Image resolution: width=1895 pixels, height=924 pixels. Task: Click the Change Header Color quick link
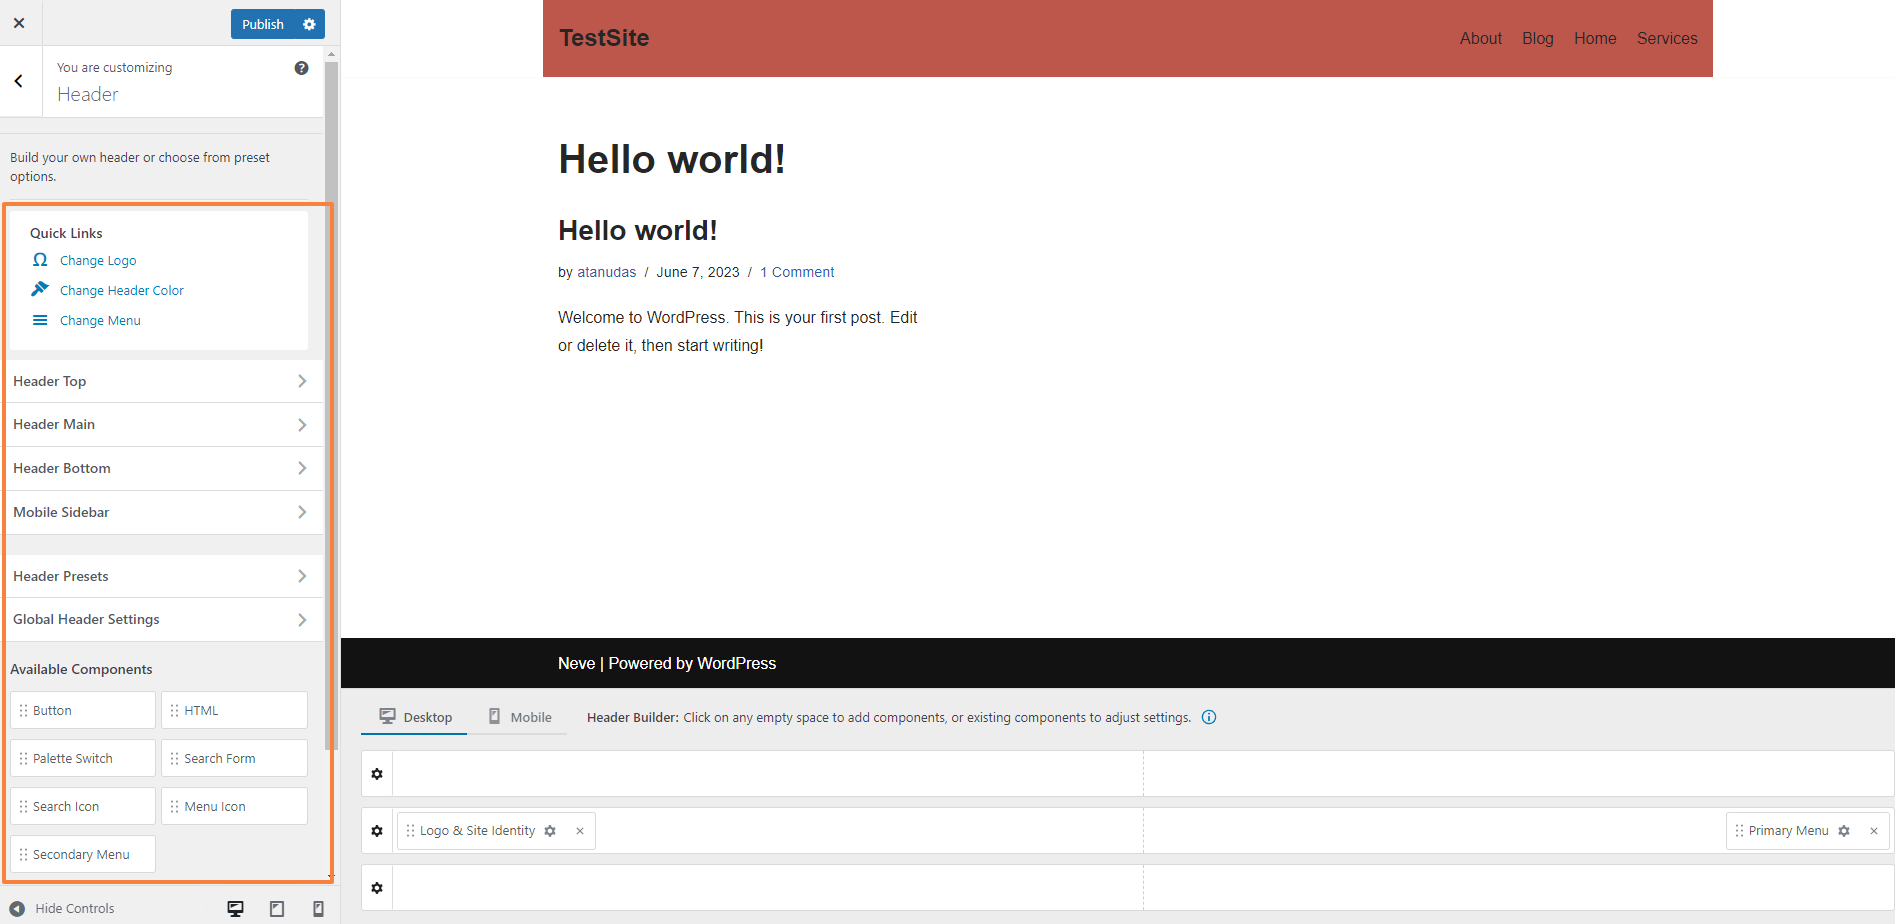(122, 290)
